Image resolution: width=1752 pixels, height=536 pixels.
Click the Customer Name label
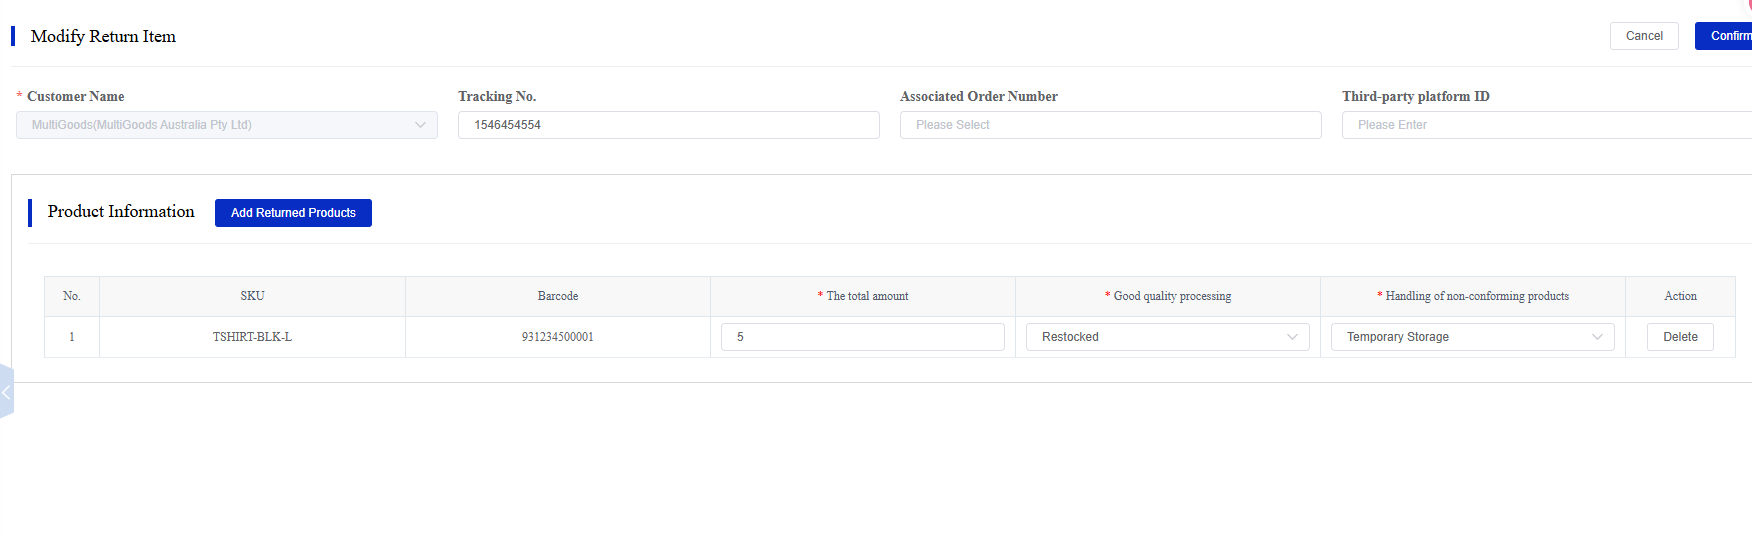(x=75, y=97)
